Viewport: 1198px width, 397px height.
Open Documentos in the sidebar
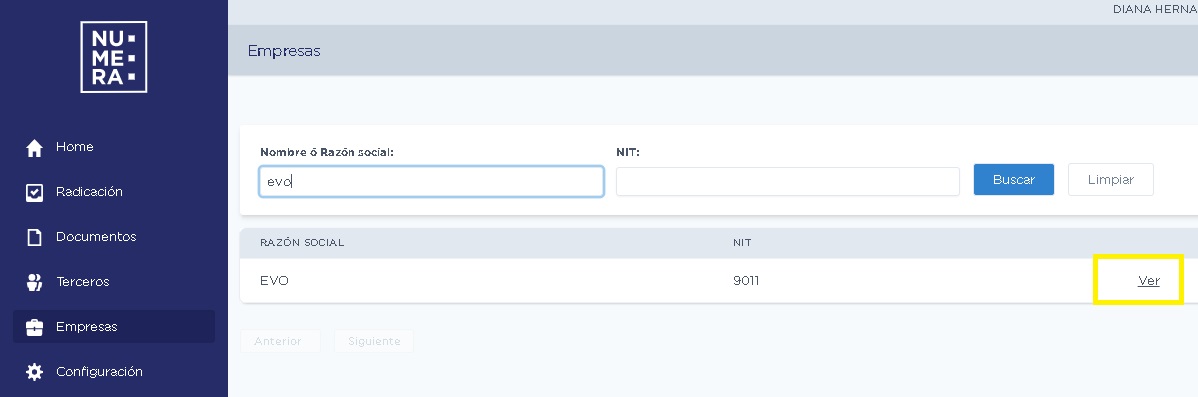point(114,237)
